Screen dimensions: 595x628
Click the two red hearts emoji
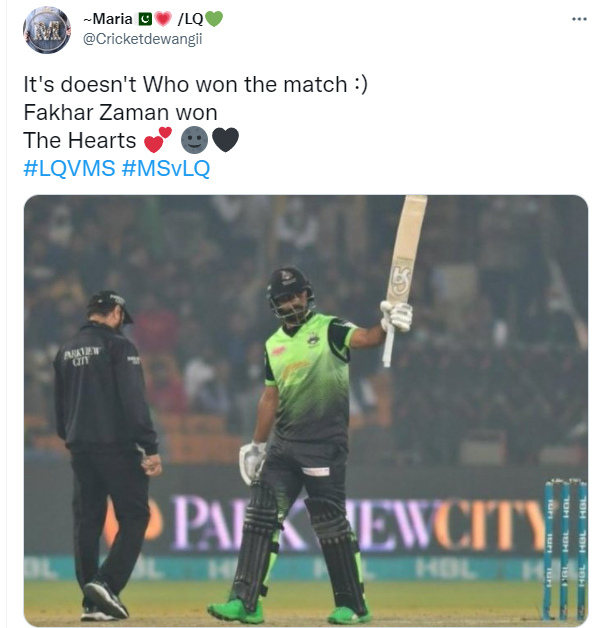pyautogui.click(x=158, y=140)
